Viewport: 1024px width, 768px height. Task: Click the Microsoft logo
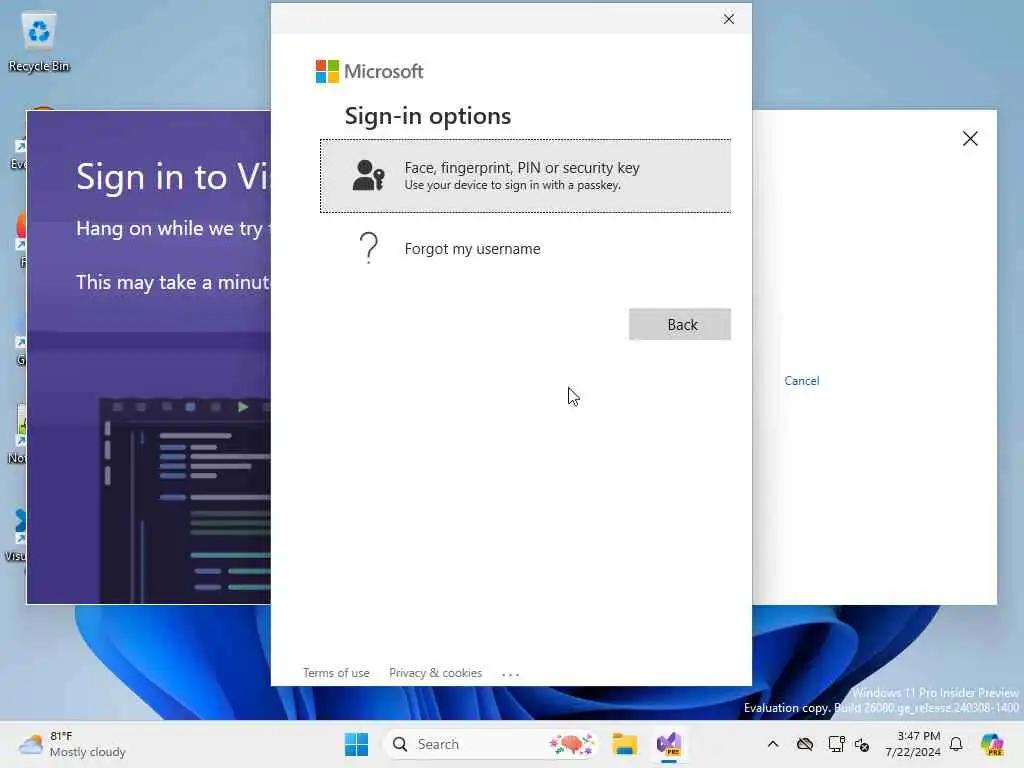point(370,71)
